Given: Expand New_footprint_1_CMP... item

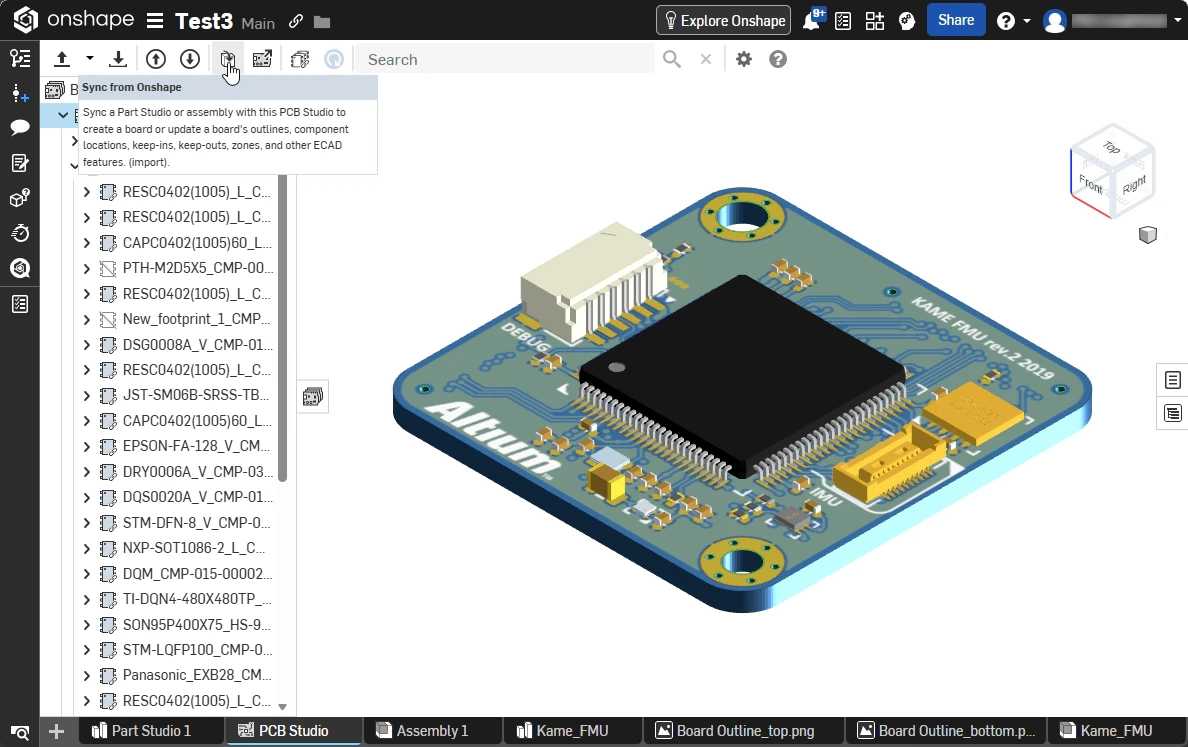Looking at the screenshot, I should [86, 319].
